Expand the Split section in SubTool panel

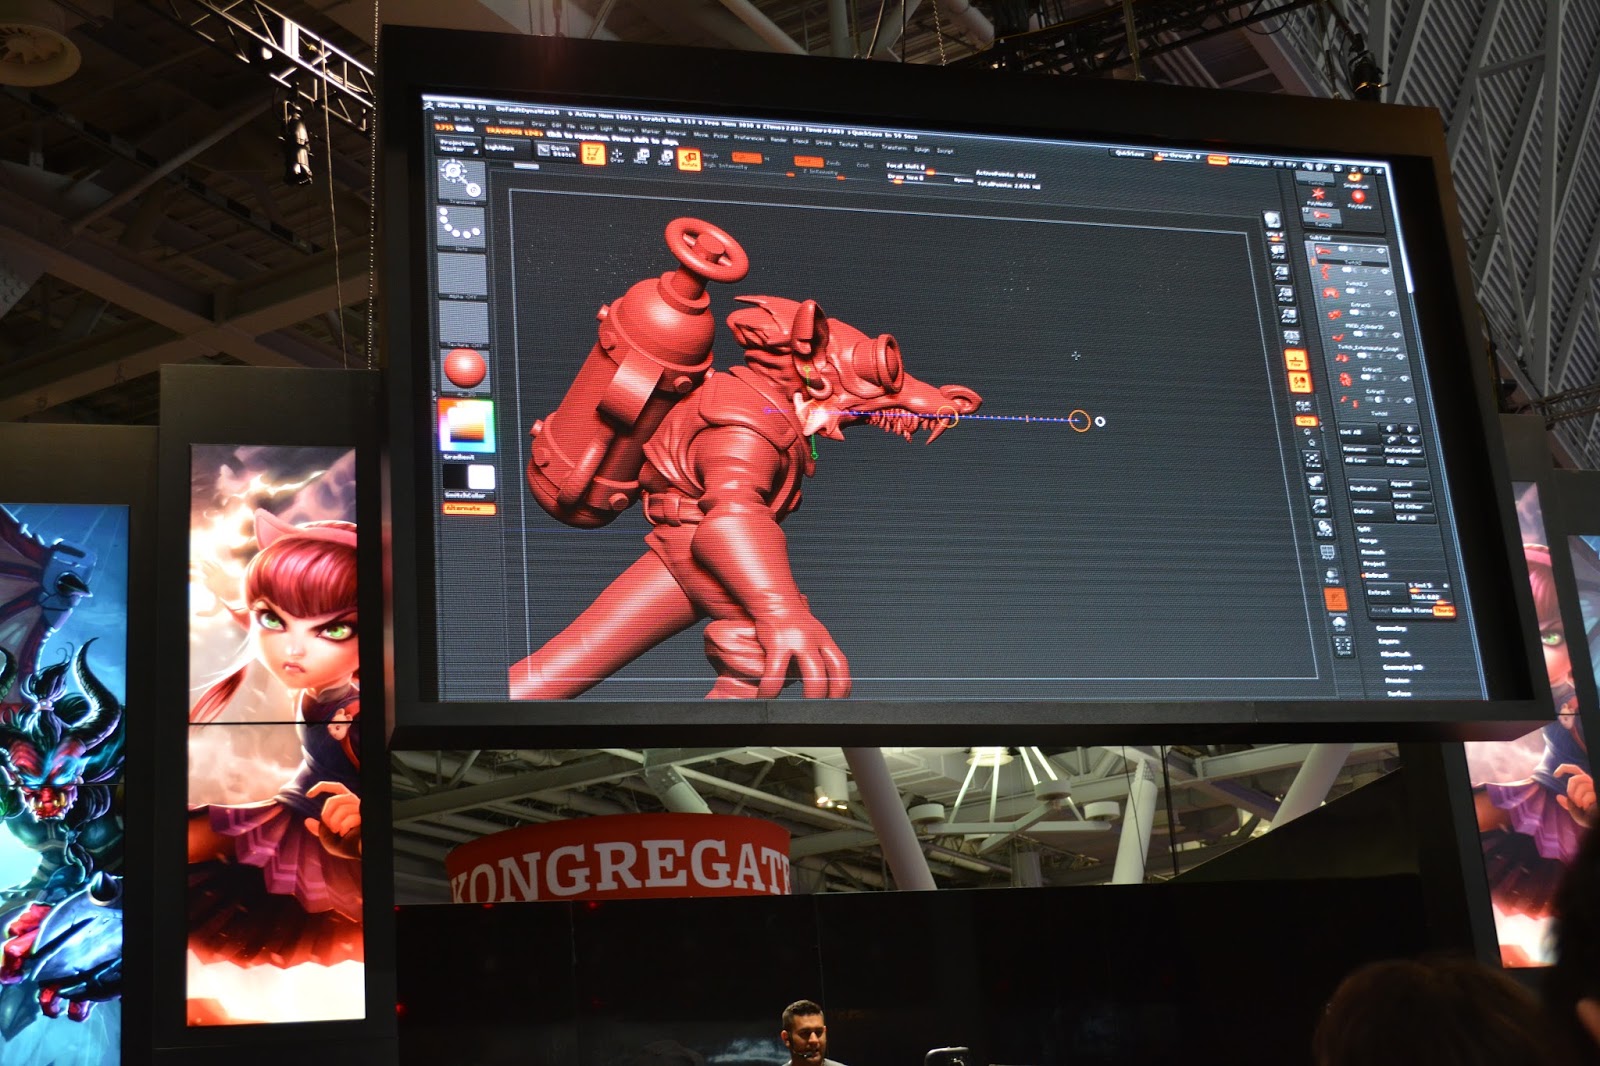[x=1363, y=528]
